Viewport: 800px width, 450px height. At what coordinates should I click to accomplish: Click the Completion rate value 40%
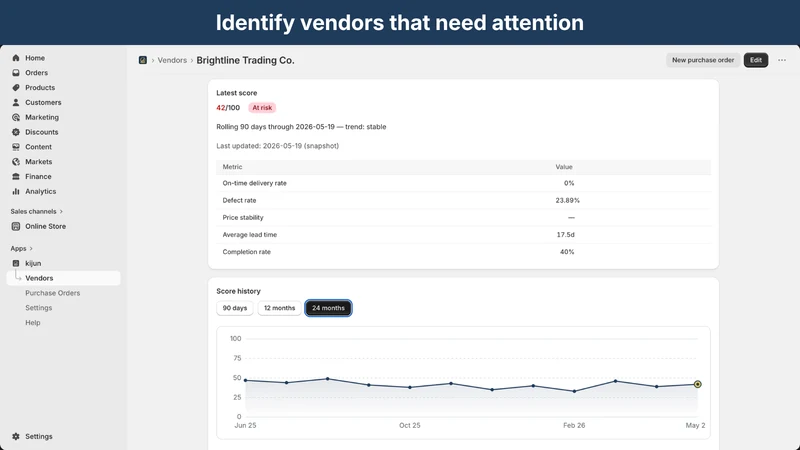tap(567, 252)
